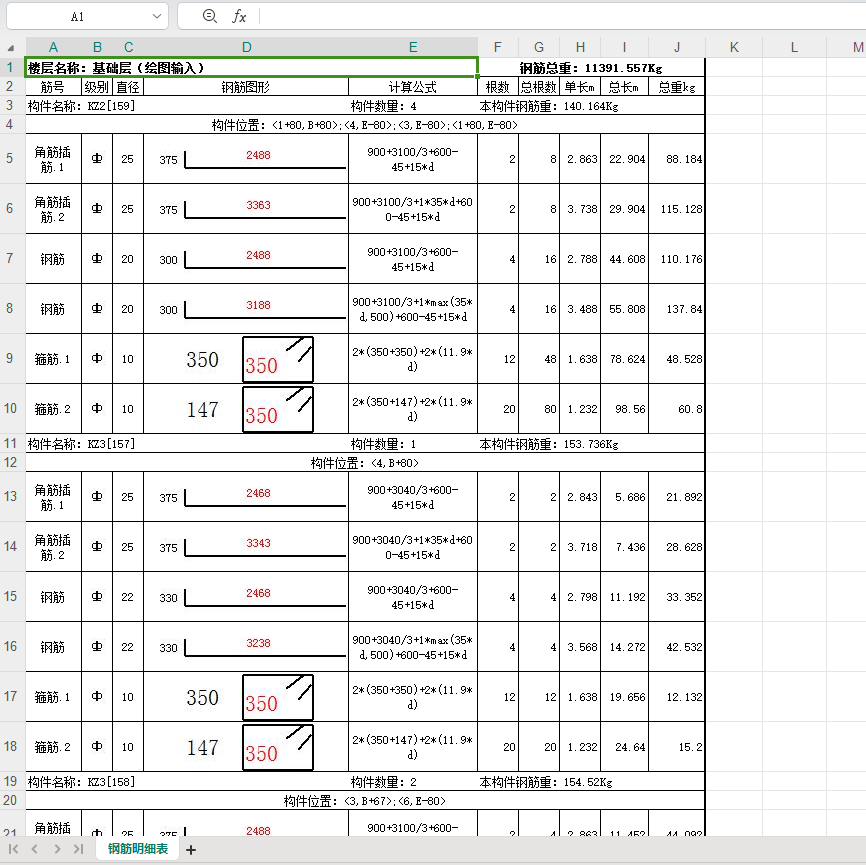Screen dimensions: 866x865
Task: Click the total weight cell 137.84
Action: point(677,309)
